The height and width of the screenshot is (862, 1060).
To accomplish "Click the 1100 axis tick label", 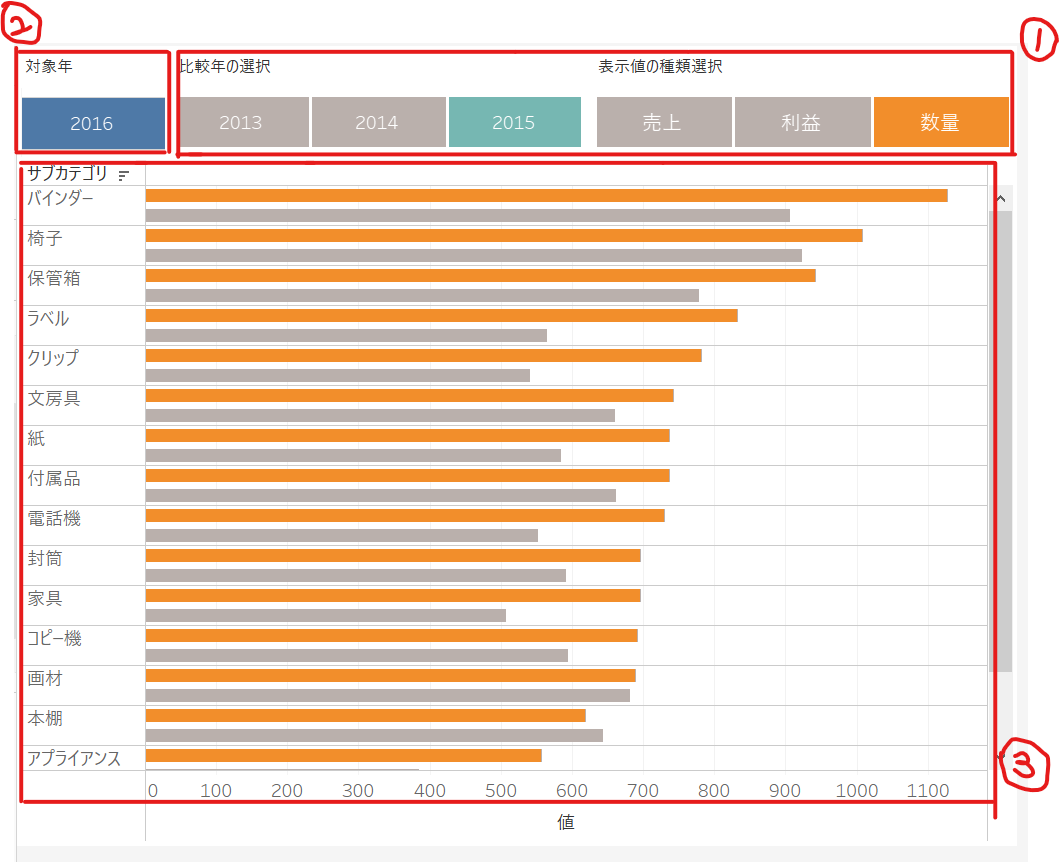I will pyautogui.click(x=928, y=790).
